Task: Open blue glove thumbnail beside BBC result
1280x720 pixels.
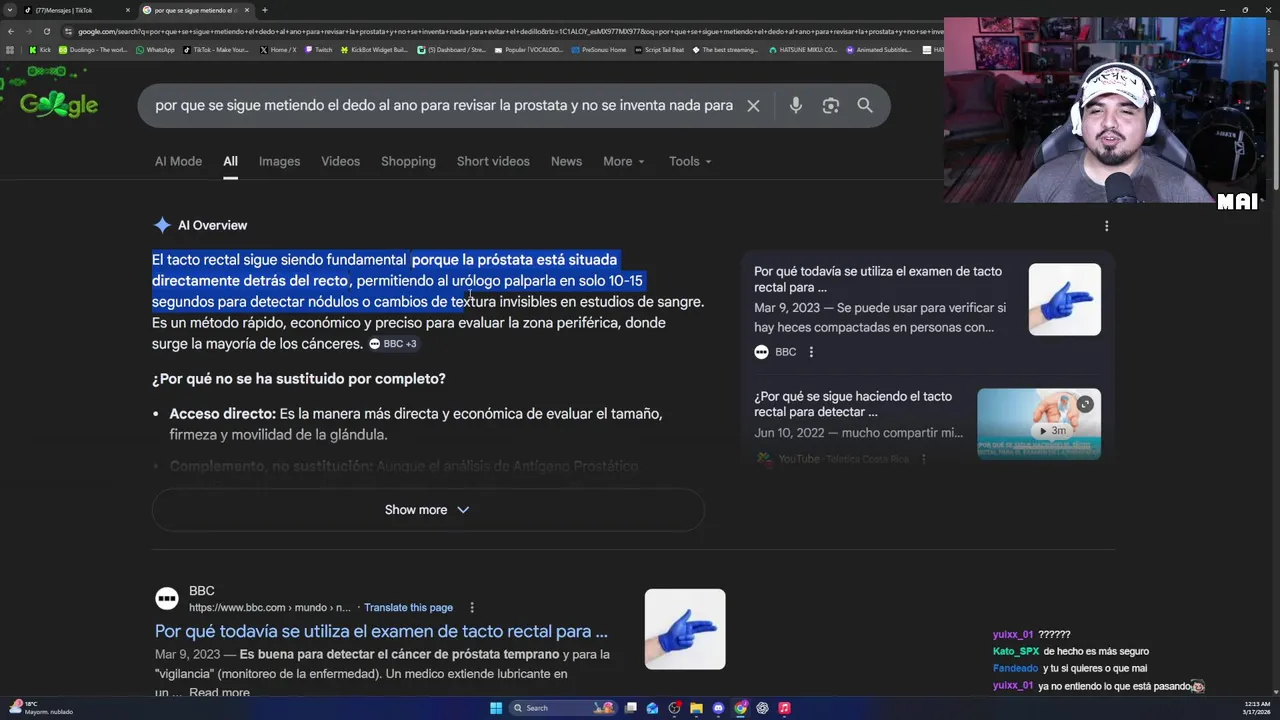Action: coord(685,629)
